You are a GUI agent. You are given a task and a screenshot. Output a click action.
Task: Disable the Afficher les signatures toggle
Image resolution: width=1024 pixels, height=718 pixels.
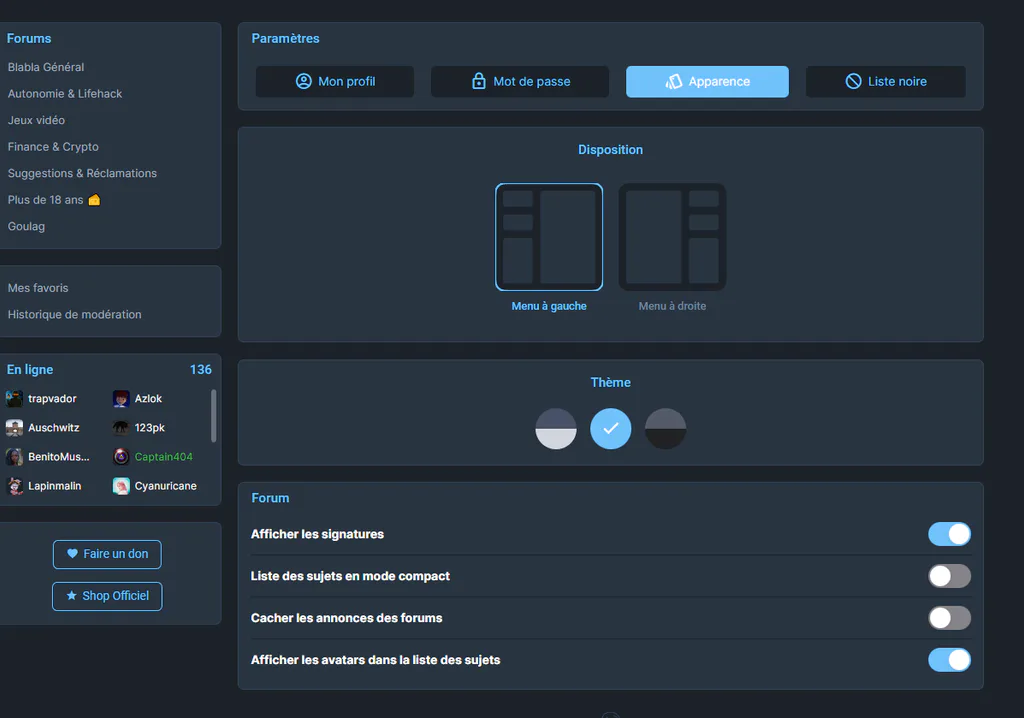tap(950, 534)
